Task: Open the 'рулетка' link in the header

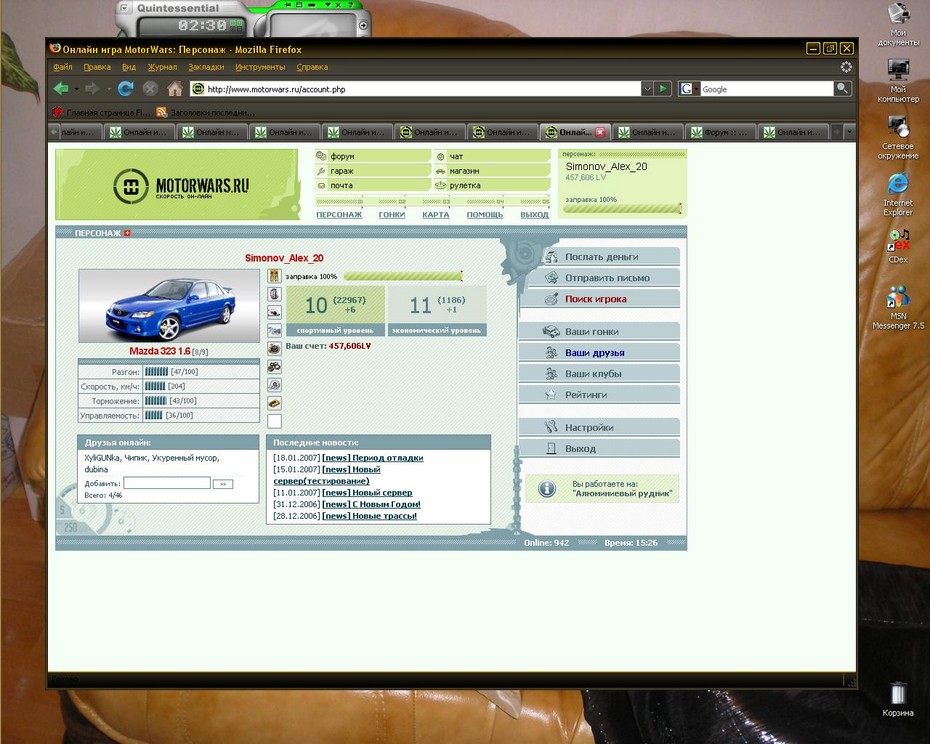Action: (492, 185)
